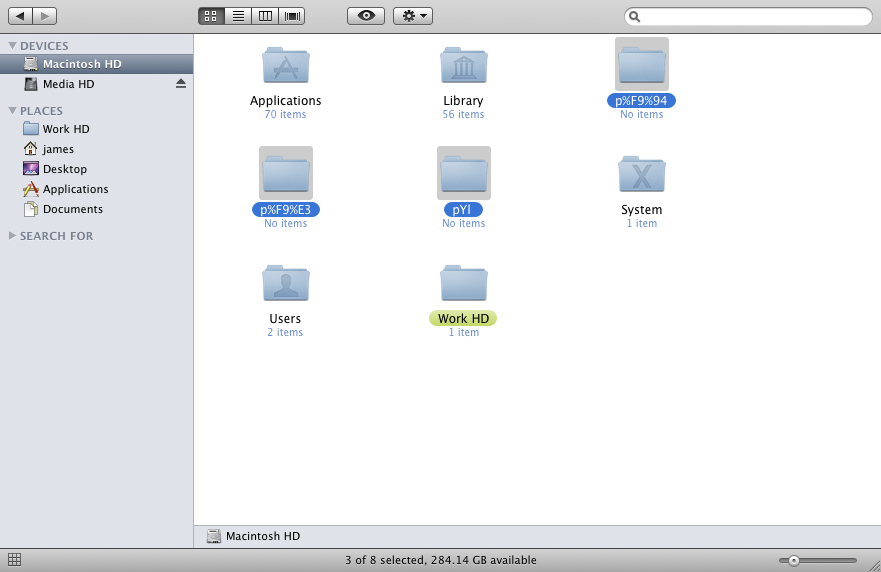Go back with the left arrow button
The width and height of the screenshot is (881, 572).
21,16
